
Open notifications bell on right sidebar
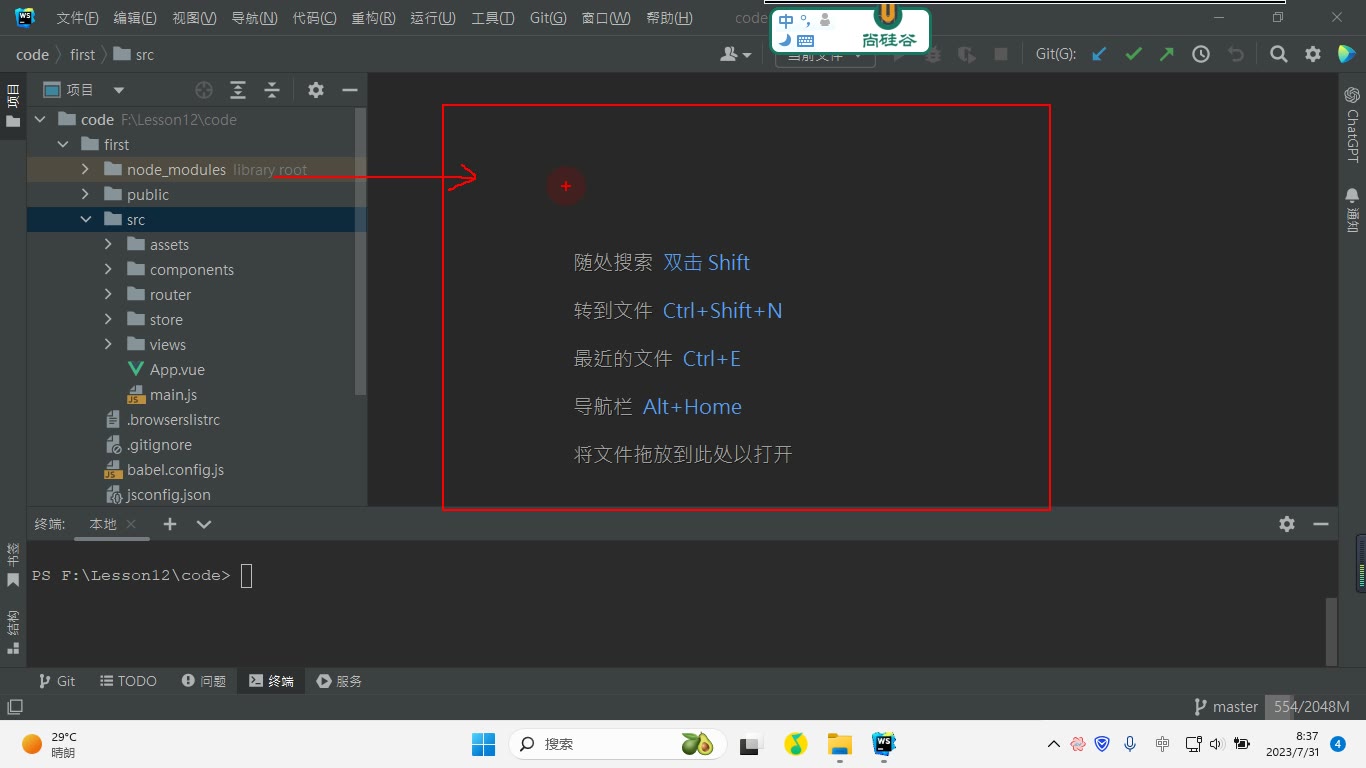tap(1352, 210)
